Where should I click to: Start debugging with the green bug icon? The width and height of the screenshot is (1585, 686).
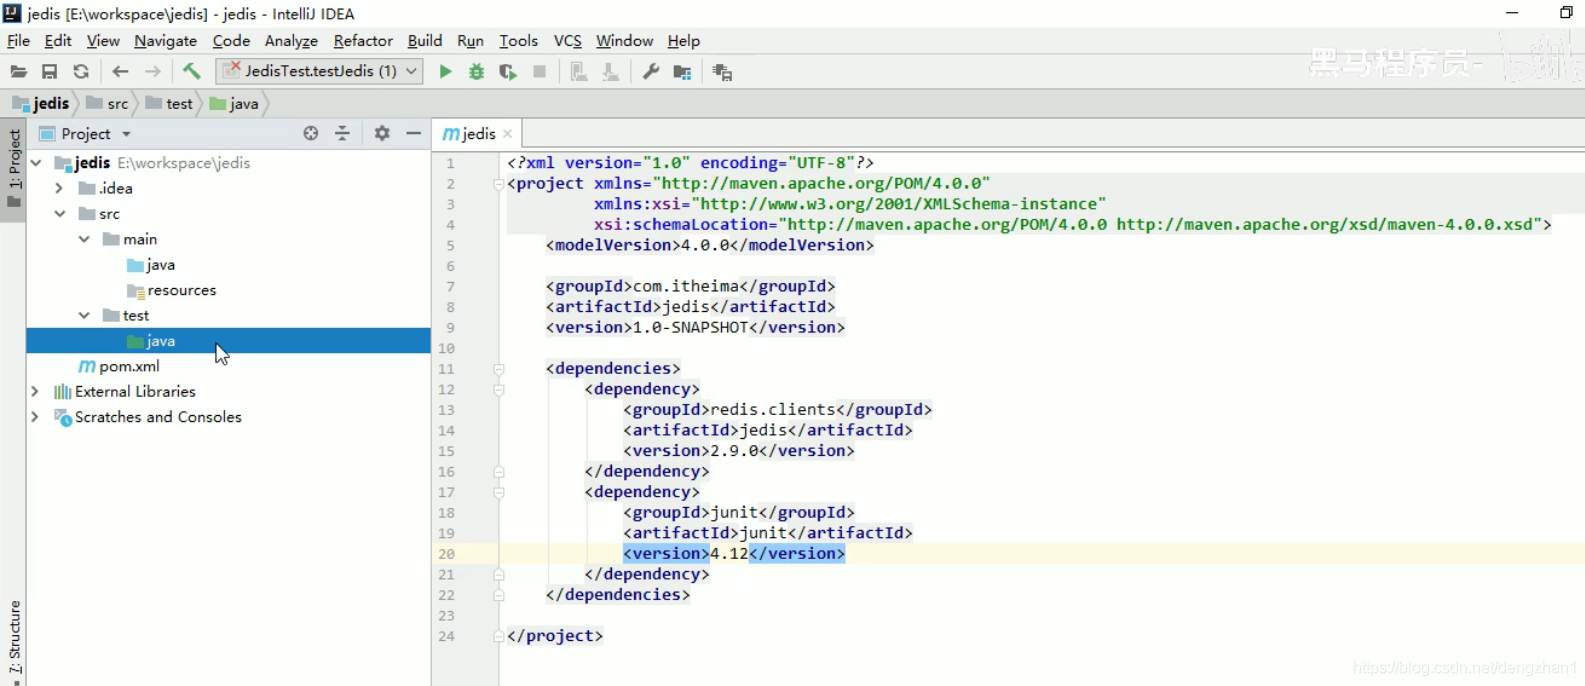(x=476, y=72)
